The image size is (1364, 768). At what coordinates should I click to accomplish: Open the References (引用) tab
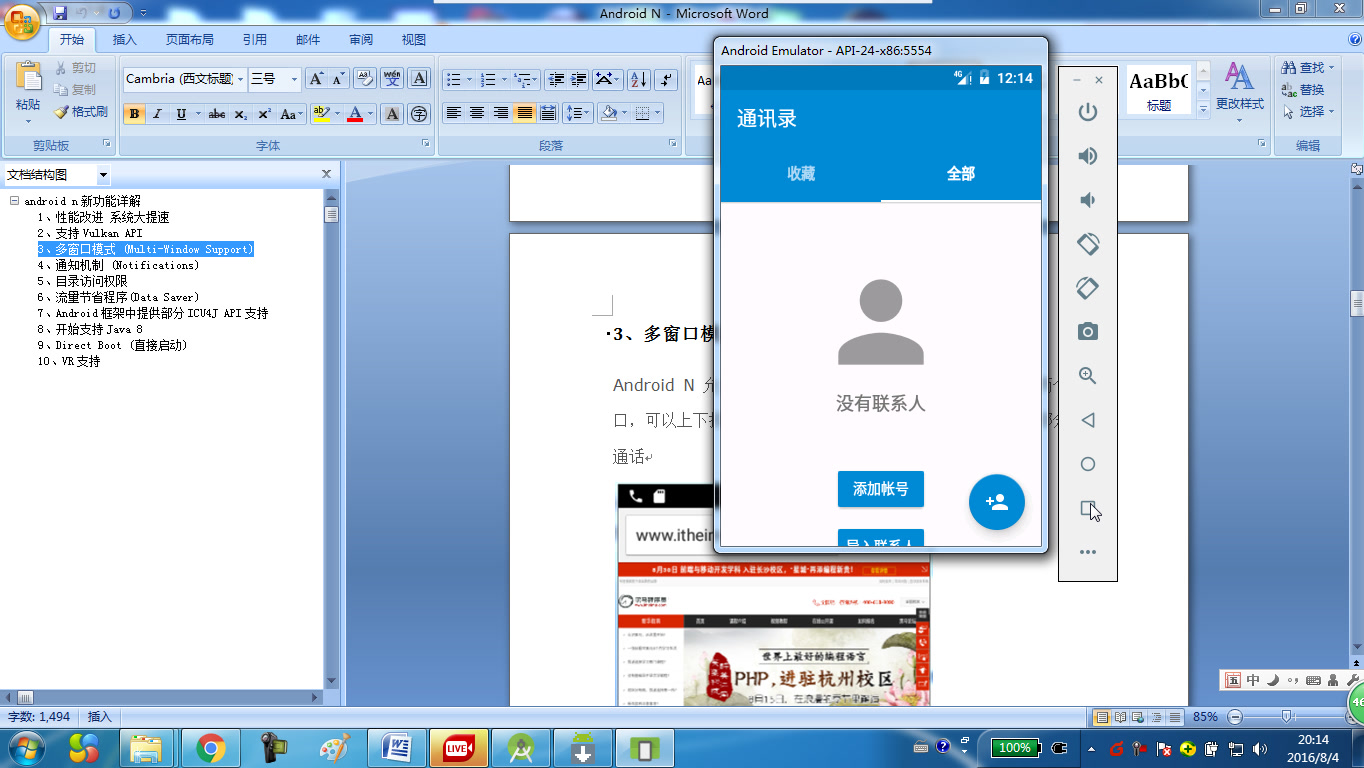click(x=255, y=40)
